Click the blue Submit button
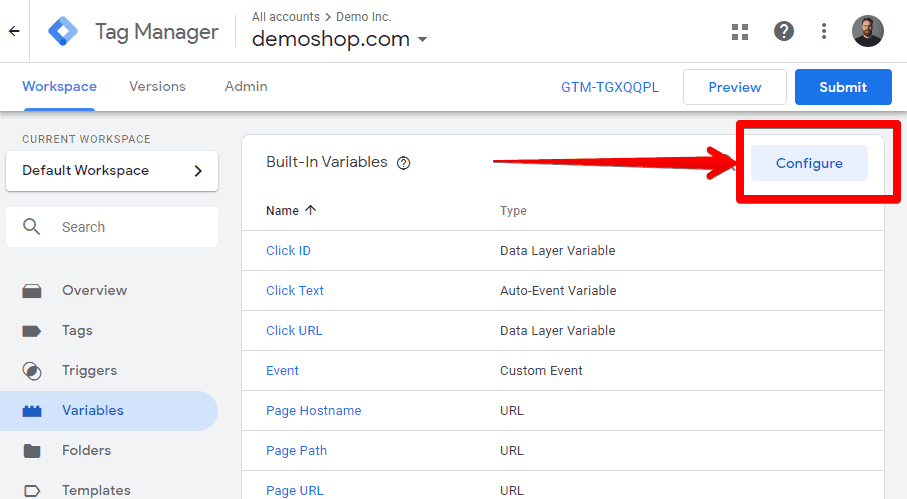Image resolution: width=907 pixels, height=499 pixels. 843,87
